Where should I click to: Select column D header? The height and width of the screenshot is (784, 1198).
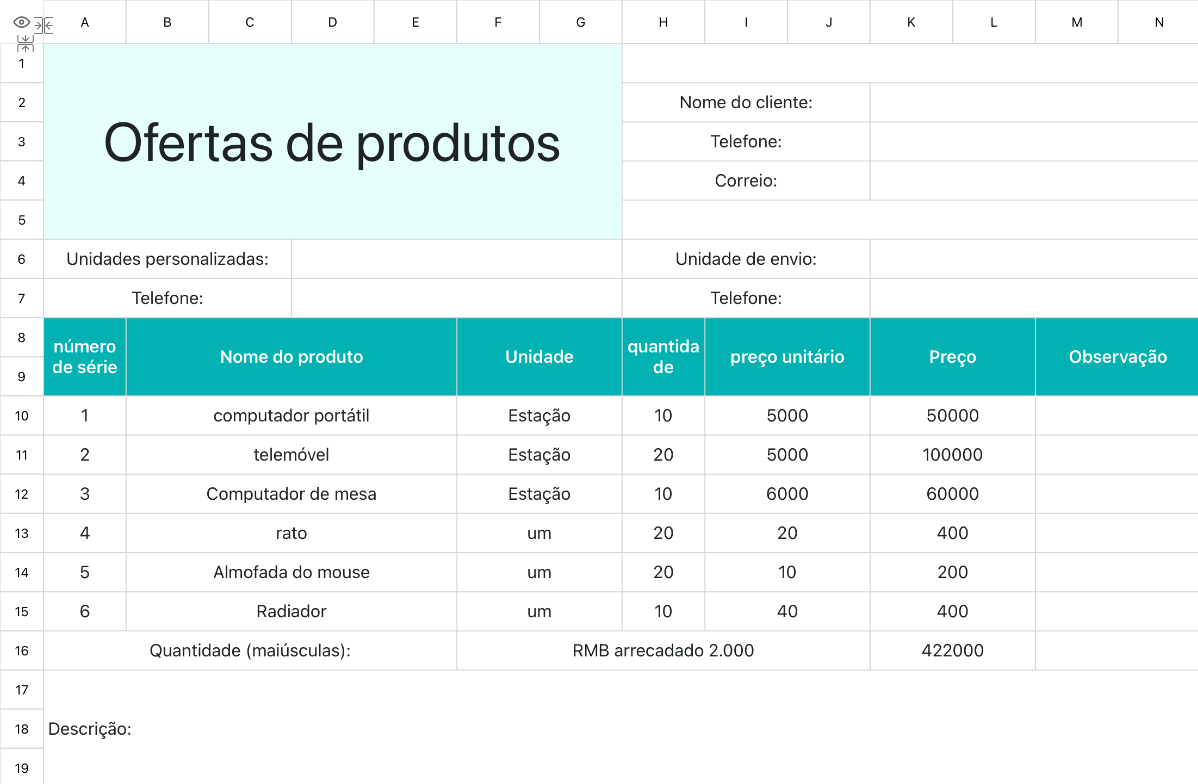point(332,22)
